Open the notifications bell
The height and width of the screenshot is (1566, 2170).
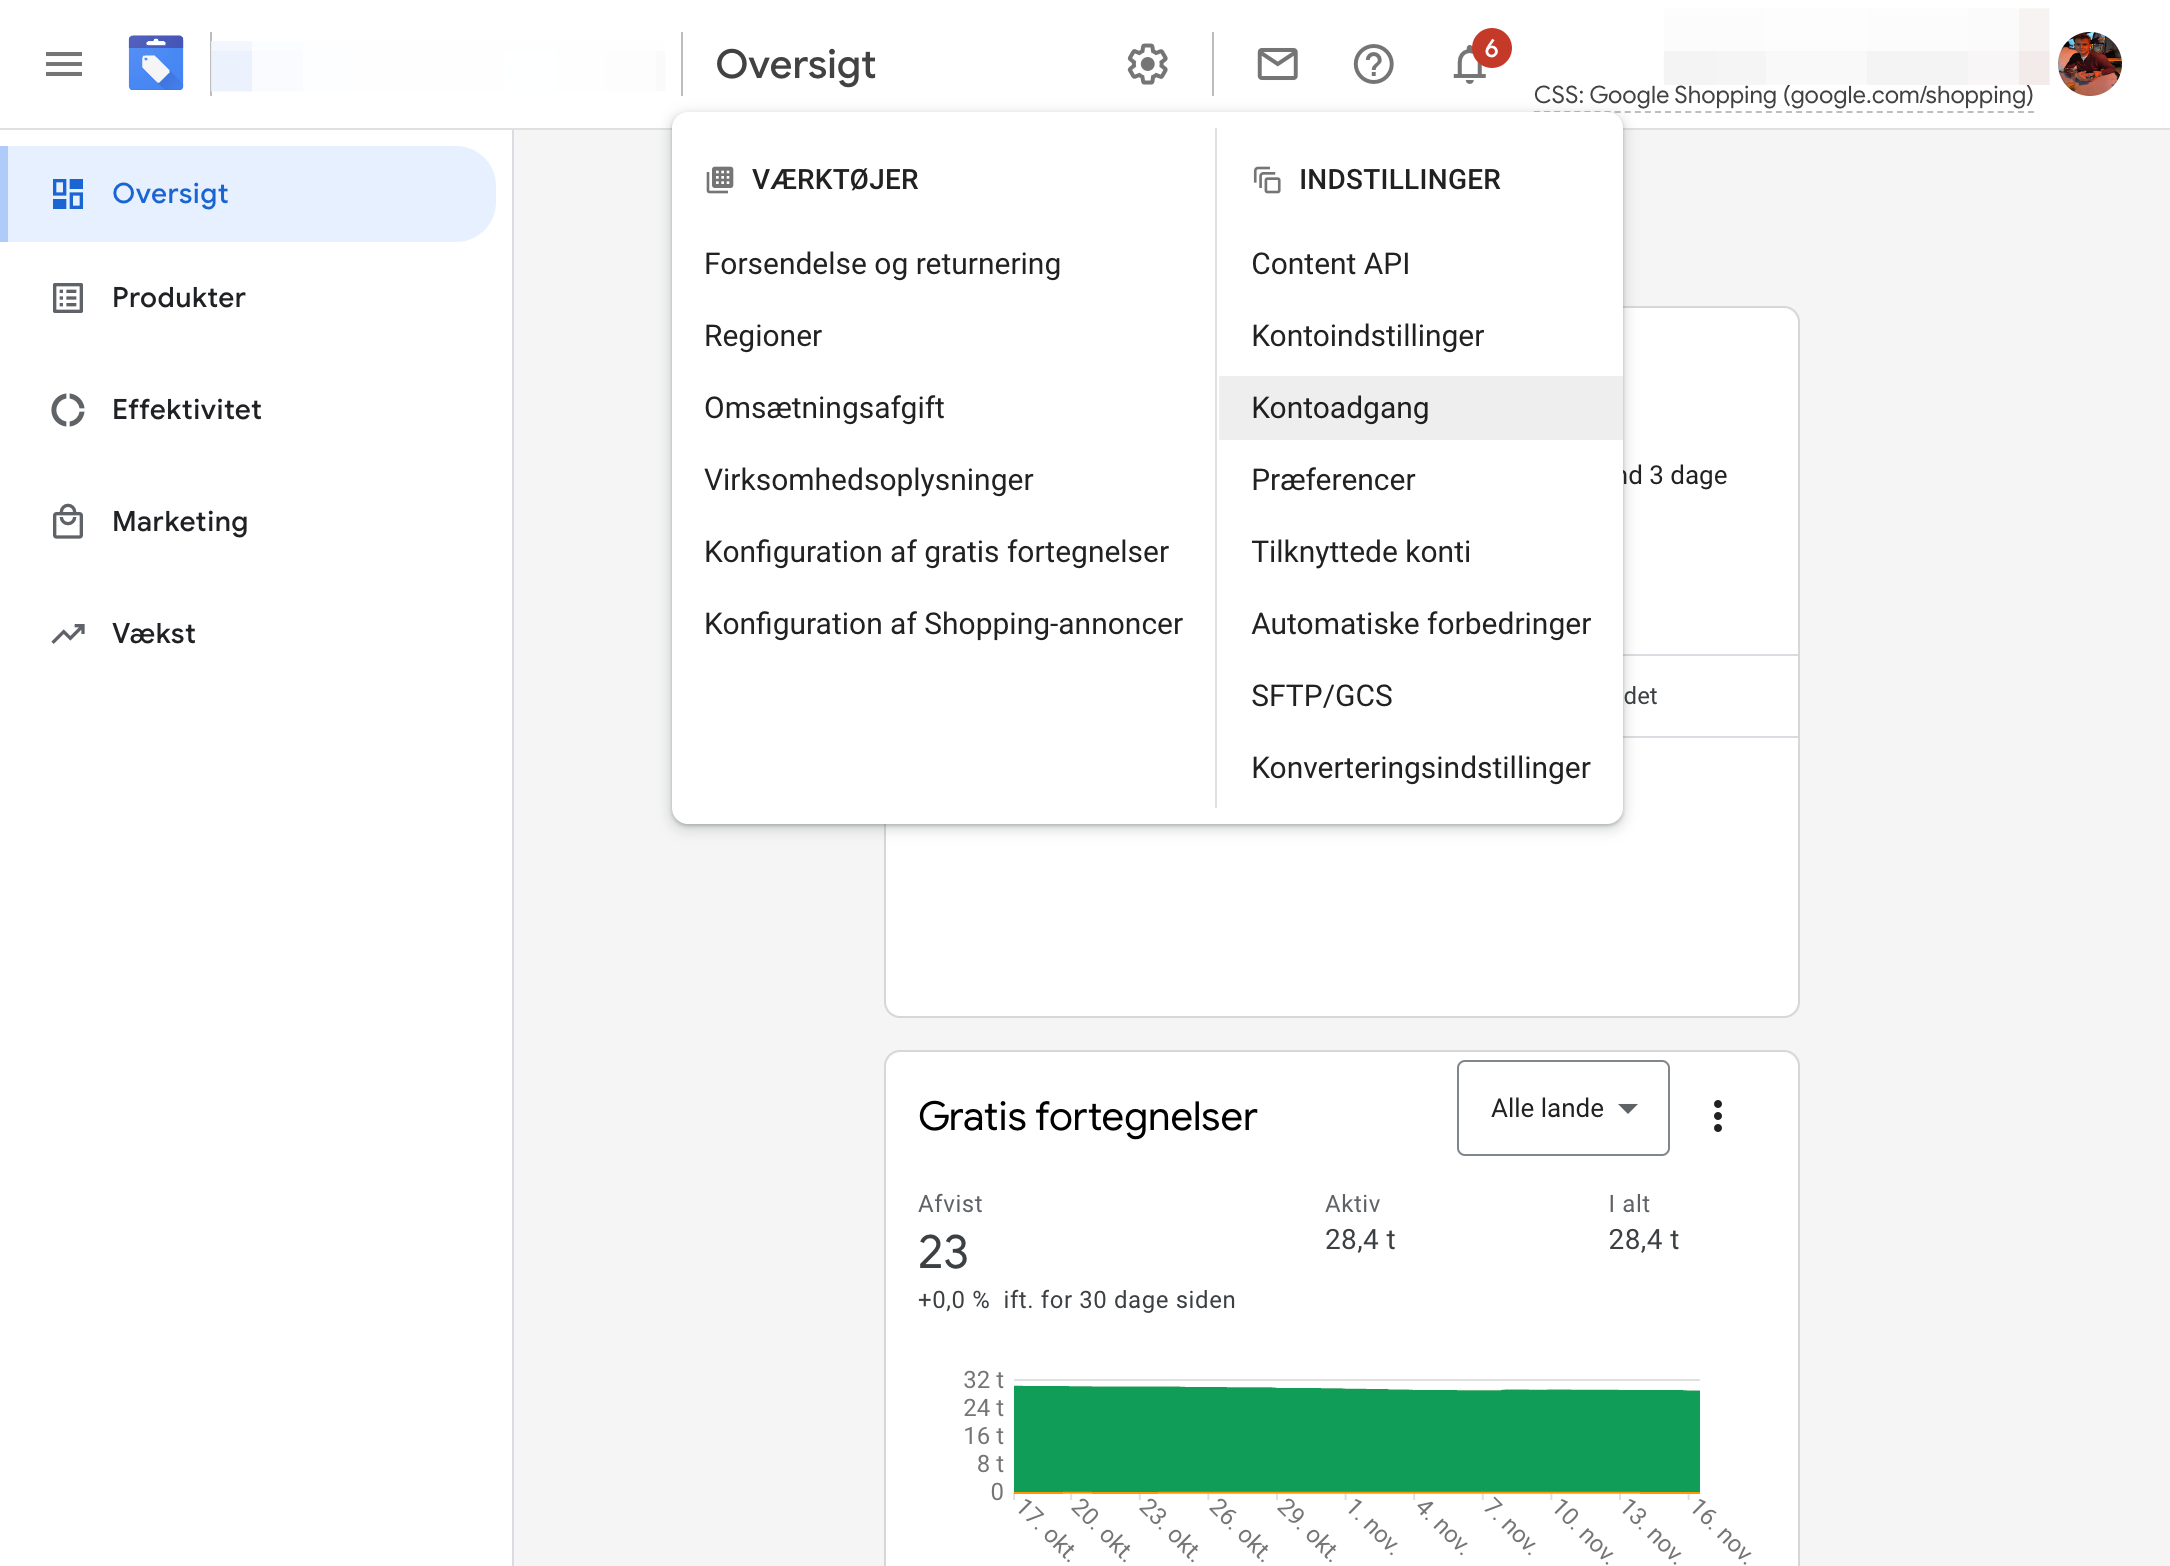1470,65
